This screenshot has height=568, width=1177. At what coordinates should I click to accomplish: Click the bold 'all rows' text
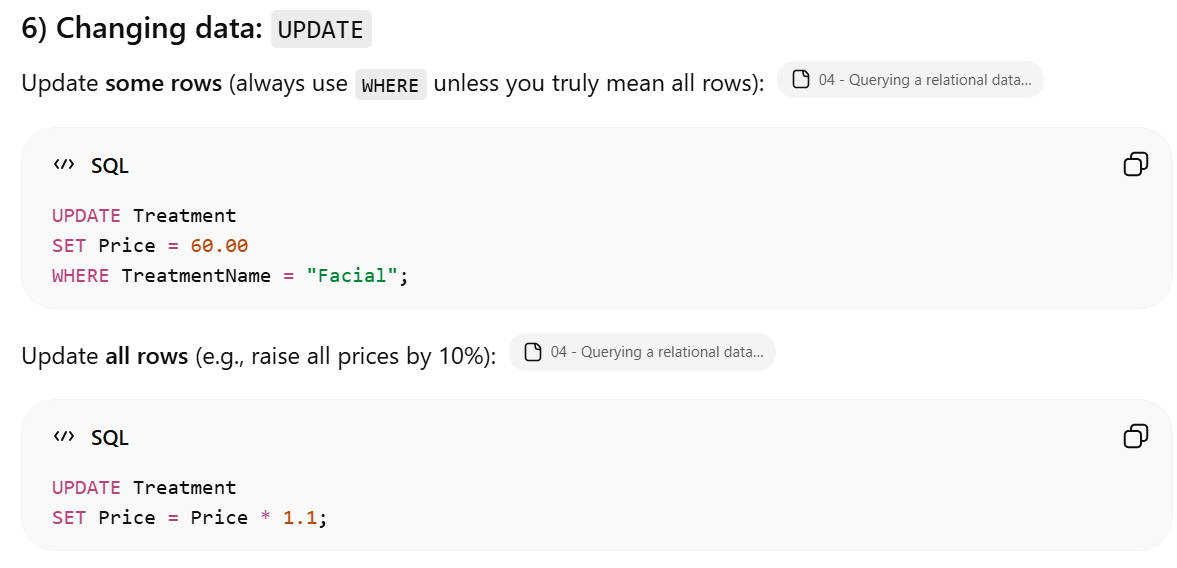[147, 356]
